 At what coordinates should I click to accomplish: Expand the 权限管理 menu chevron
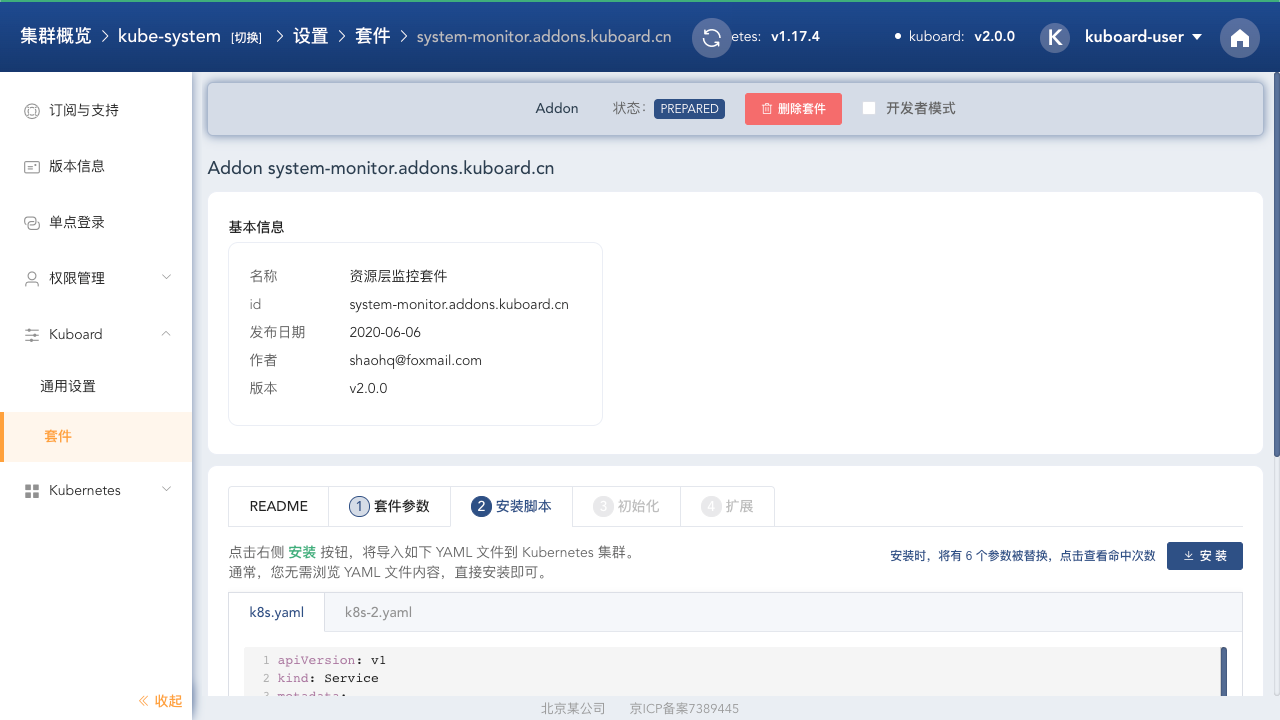(167, 277)
